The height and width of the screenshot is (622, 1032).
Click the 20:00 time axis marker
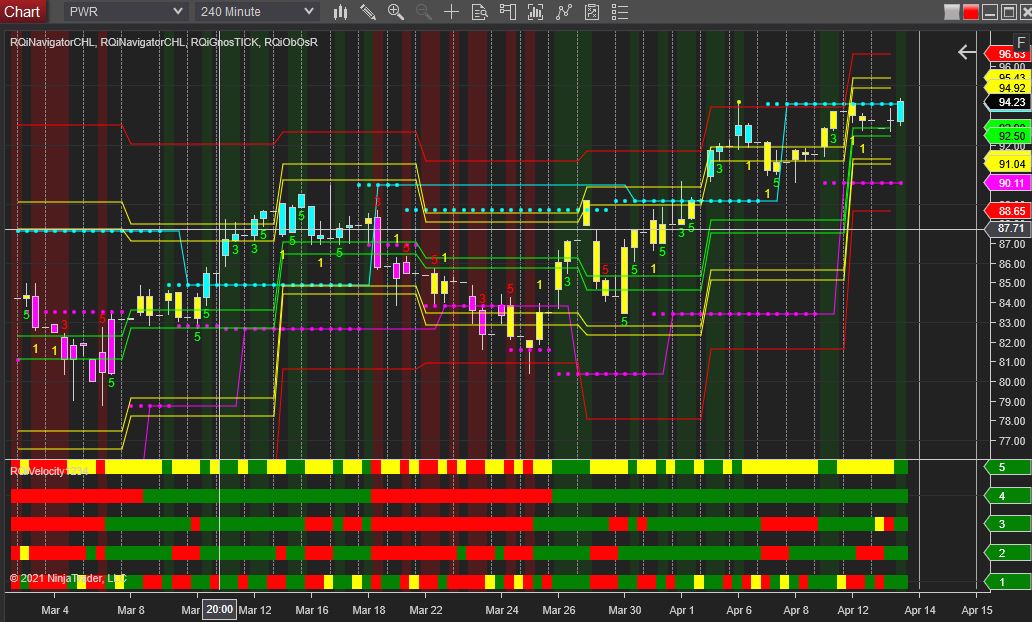219,609
